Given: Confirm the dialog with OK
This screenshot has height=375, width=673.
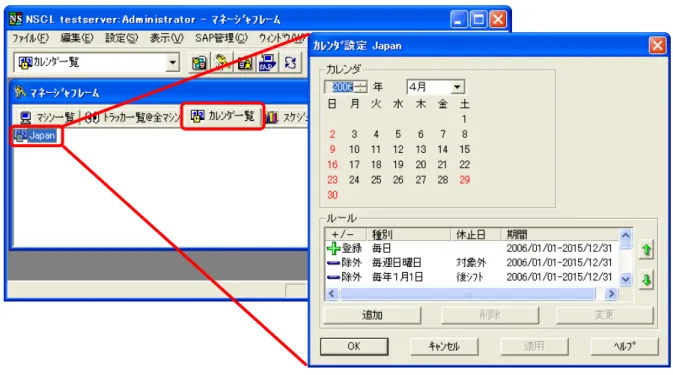Looking at the screenshot, I should [354, 346].
